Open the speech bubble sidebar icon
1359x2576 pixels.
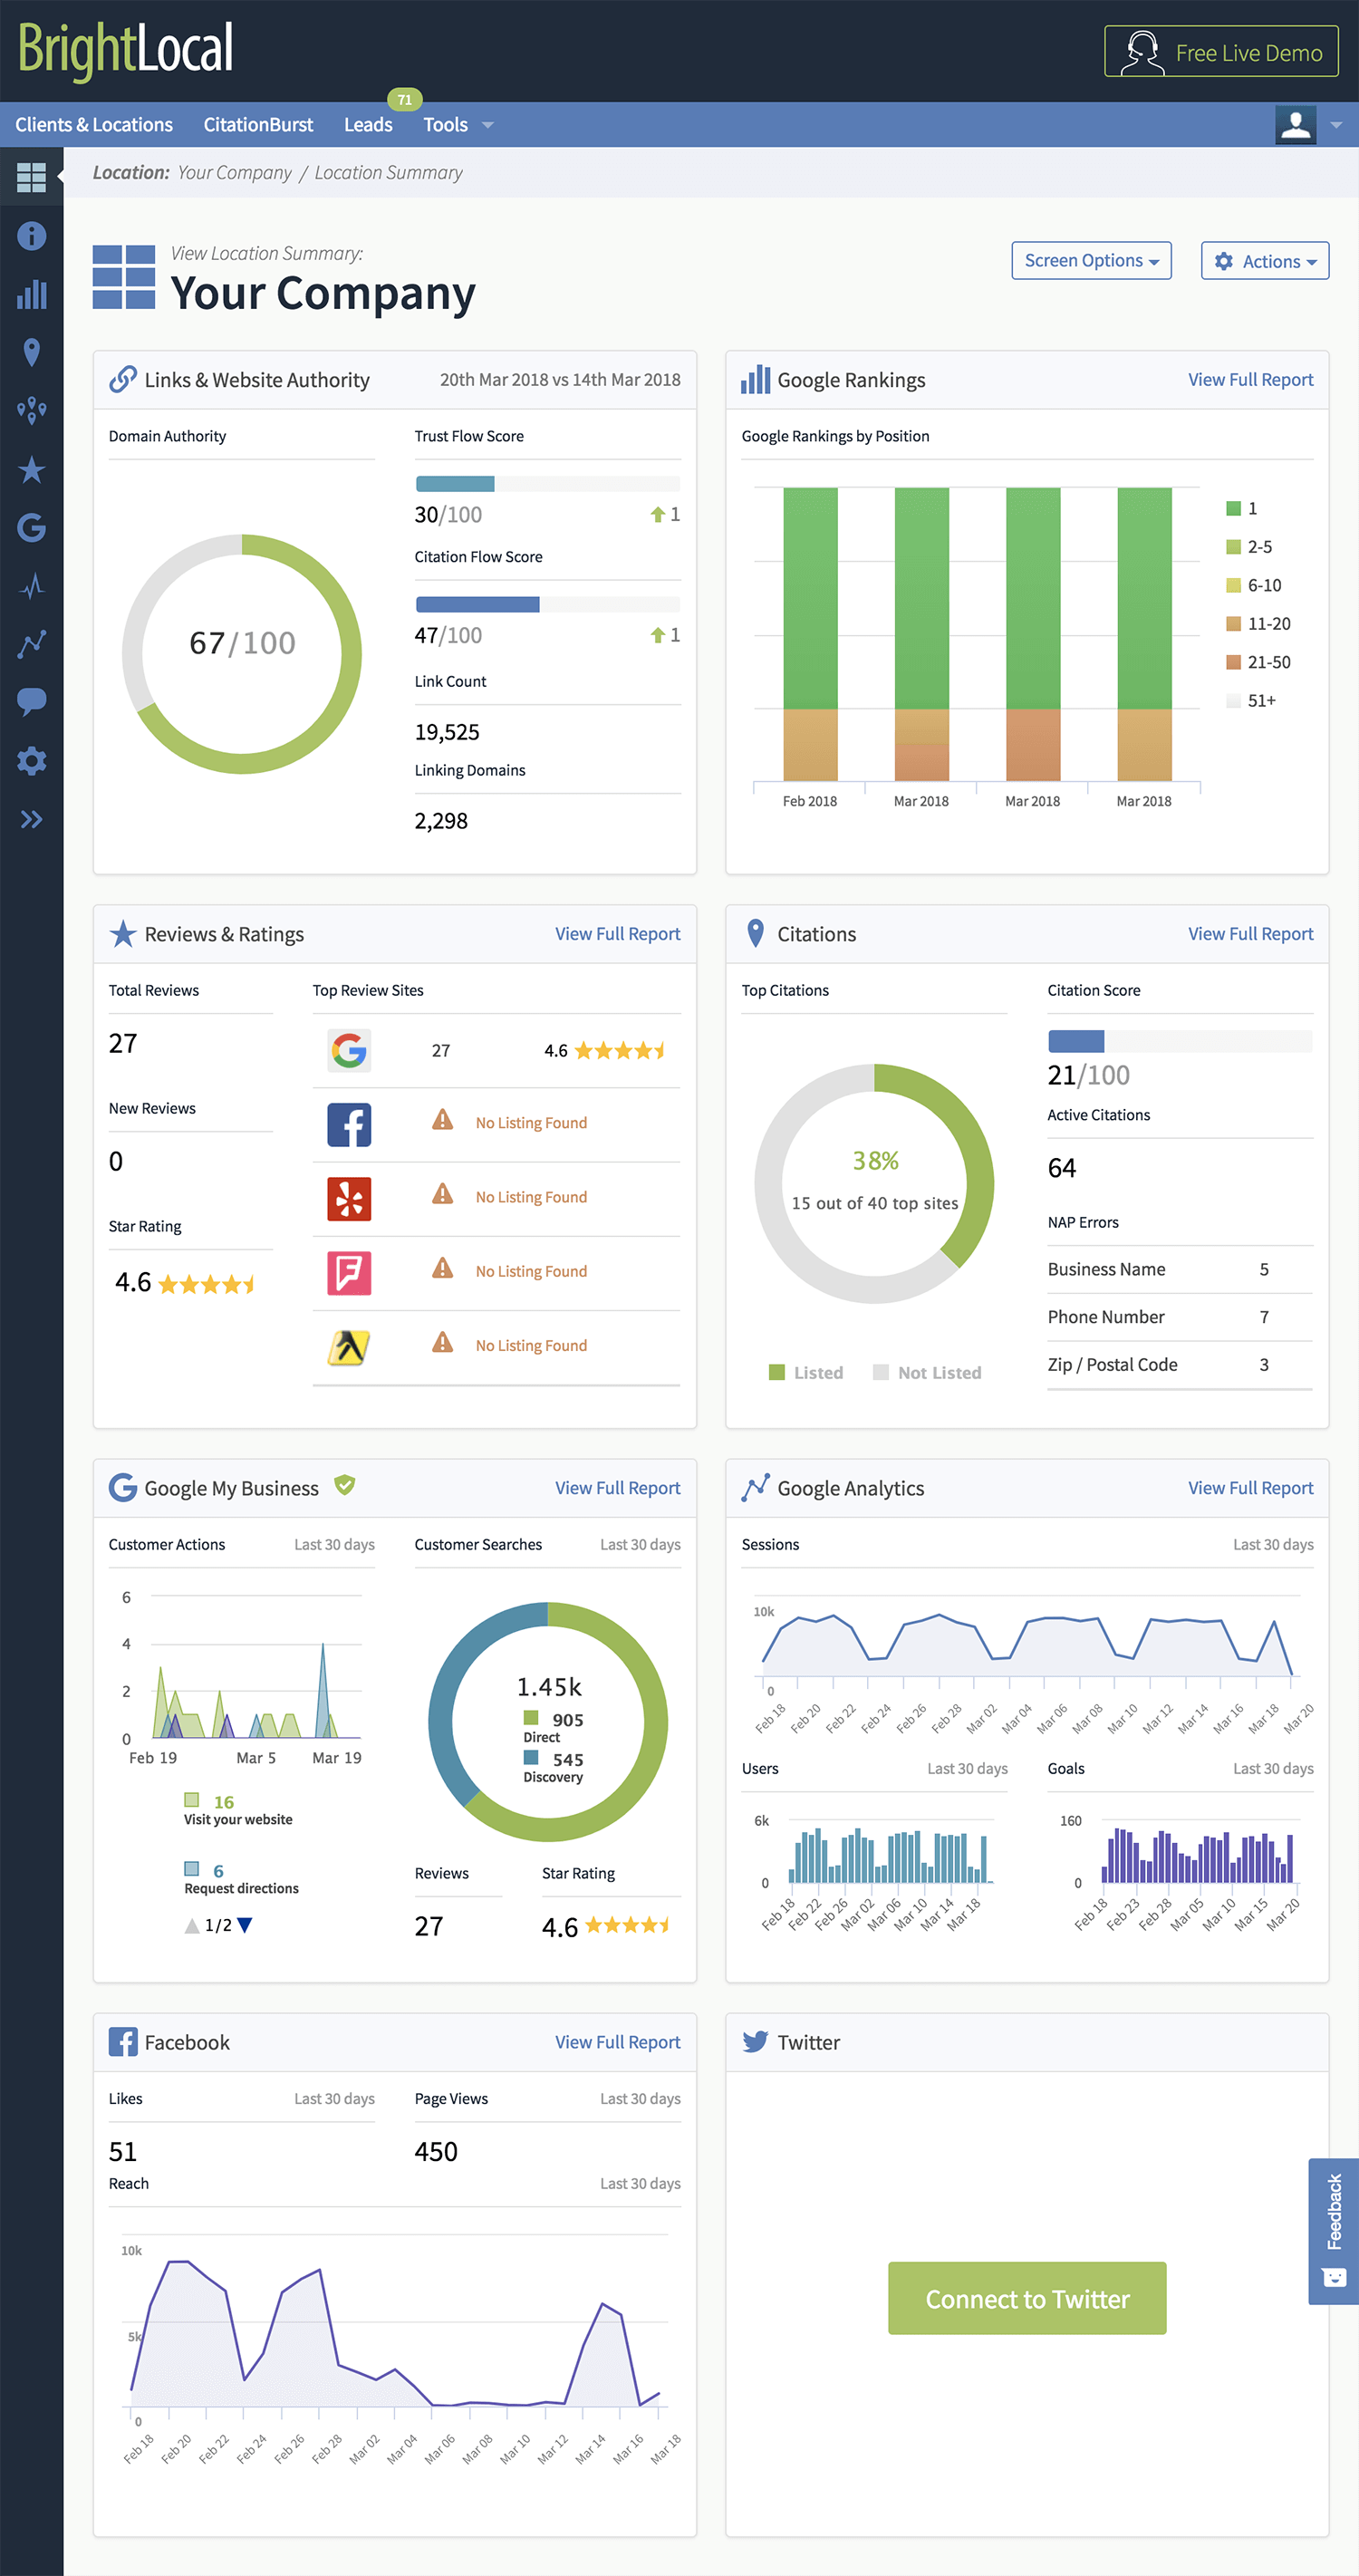point(31,702)
